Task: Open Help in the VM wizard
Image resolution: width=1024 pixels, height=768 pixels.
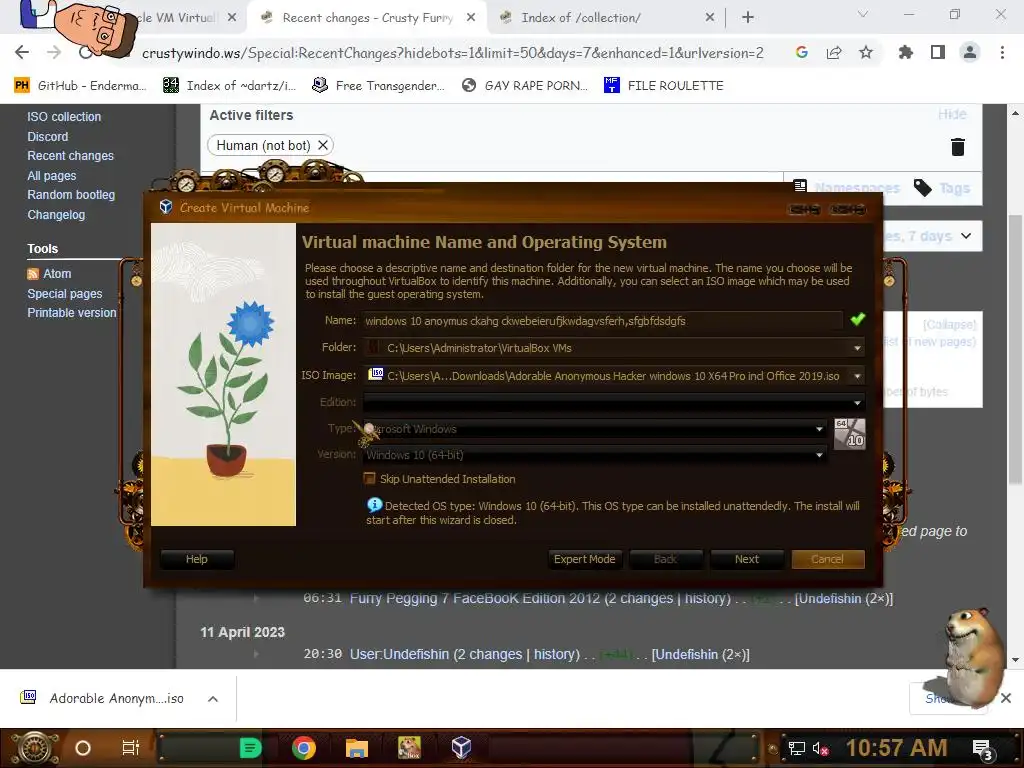Action: (197, 559)
